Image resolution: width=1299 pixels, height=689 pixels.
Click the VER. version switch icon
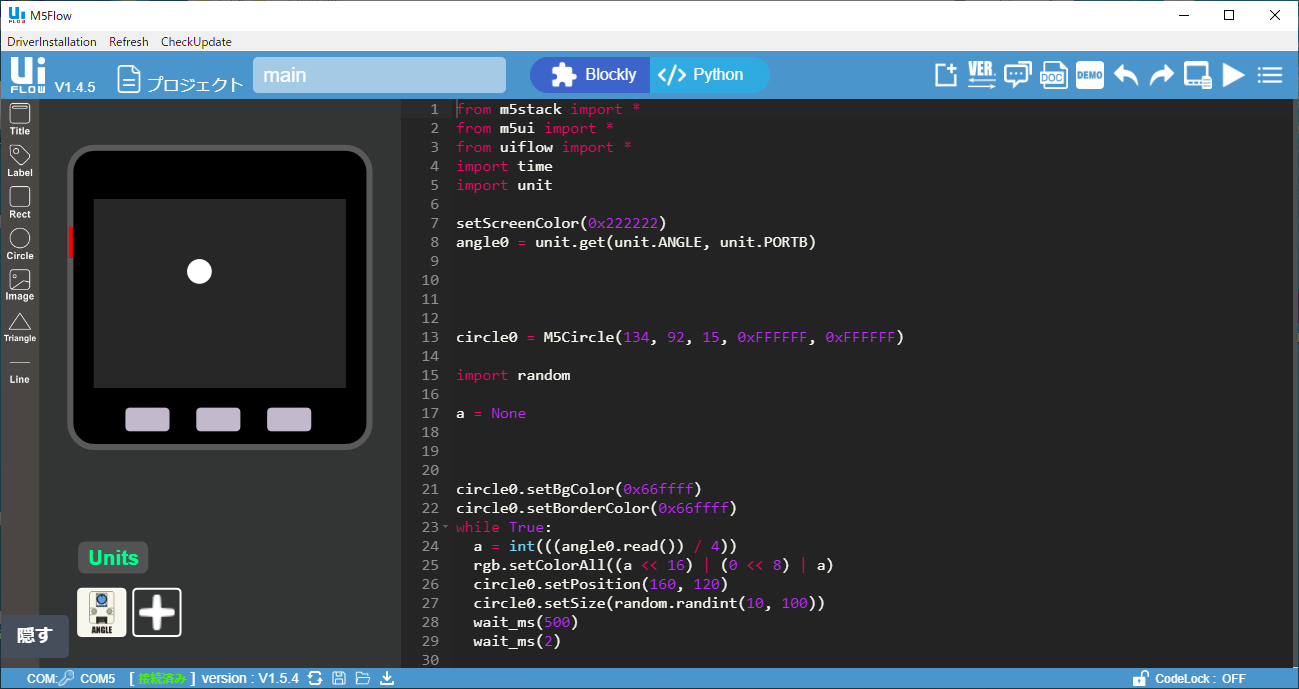[981, 75]
